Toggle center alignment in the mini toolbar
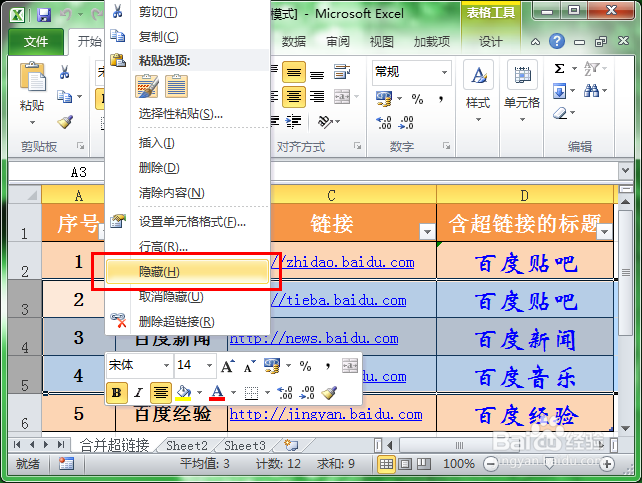The image size is (642, 483). click(x=160, y=393)
